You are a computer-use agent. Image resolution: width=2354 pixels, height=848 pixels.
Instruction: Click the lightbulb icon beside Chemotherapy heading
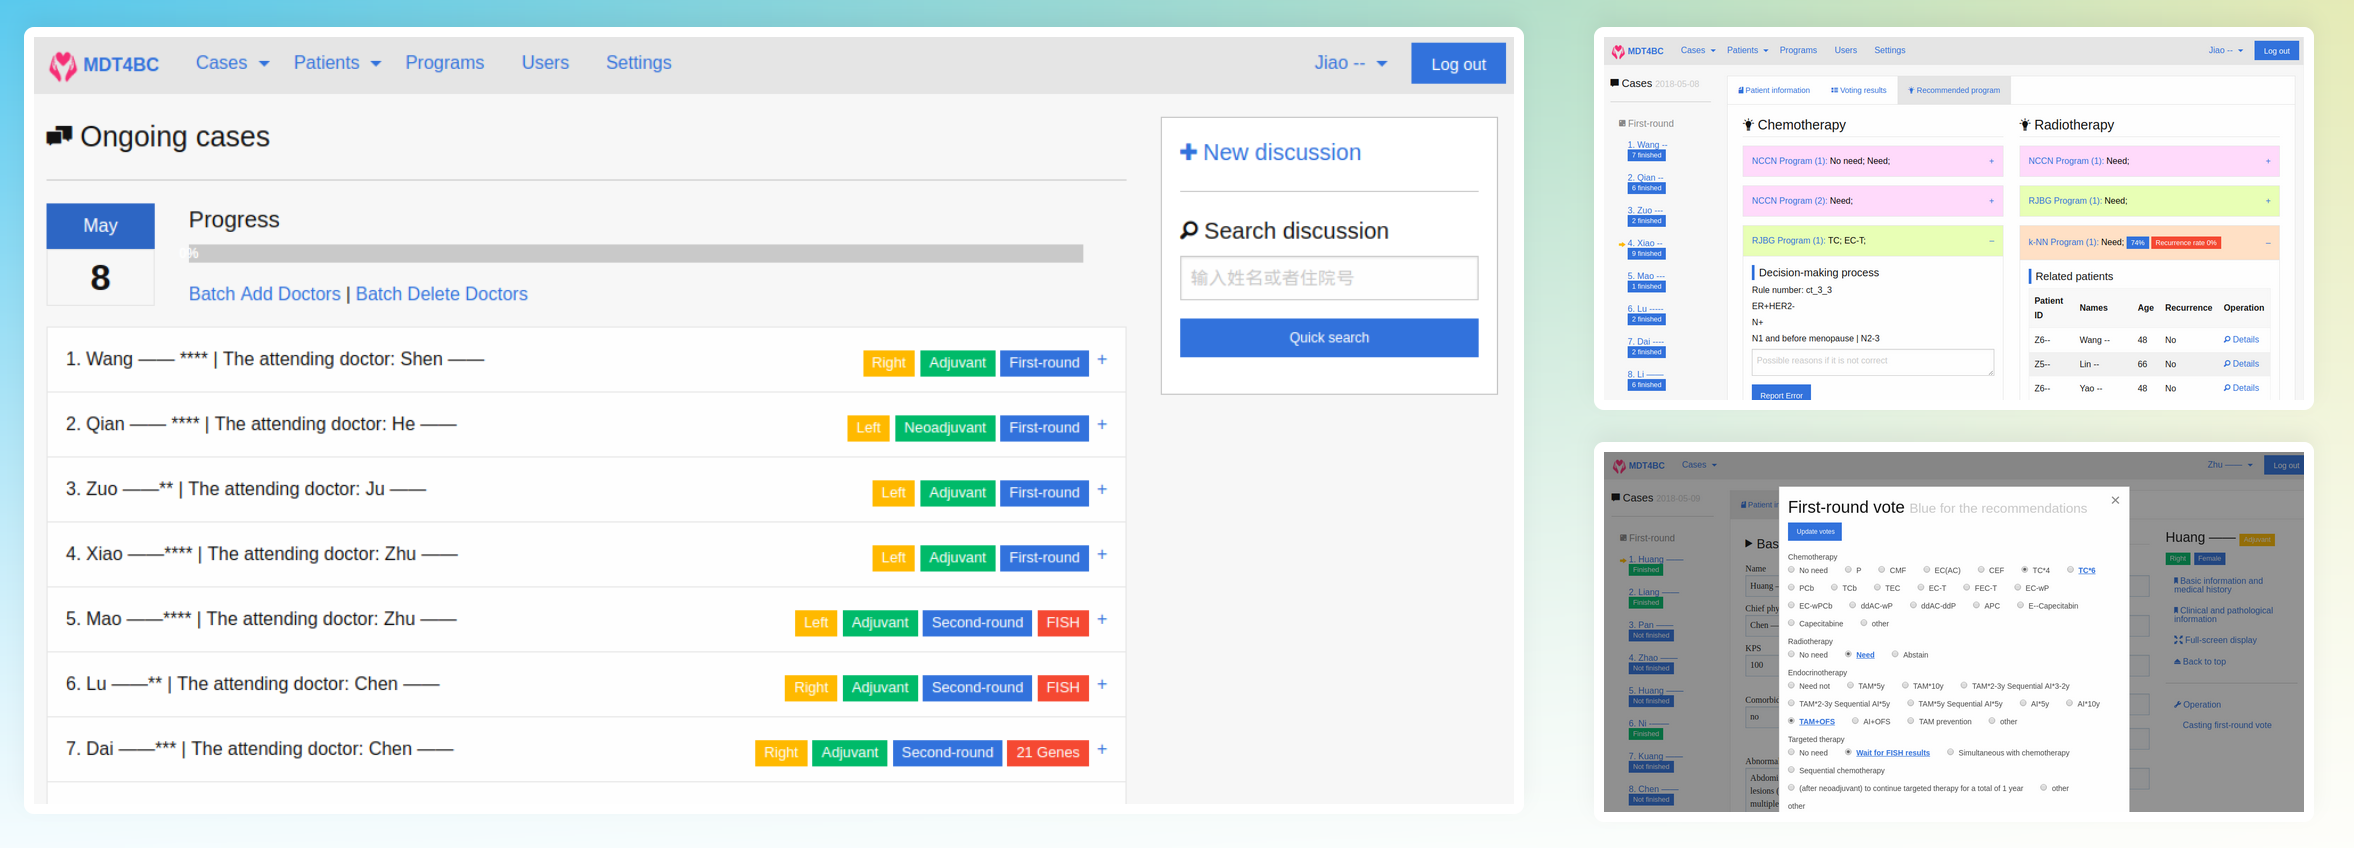tap(1748, 125)
